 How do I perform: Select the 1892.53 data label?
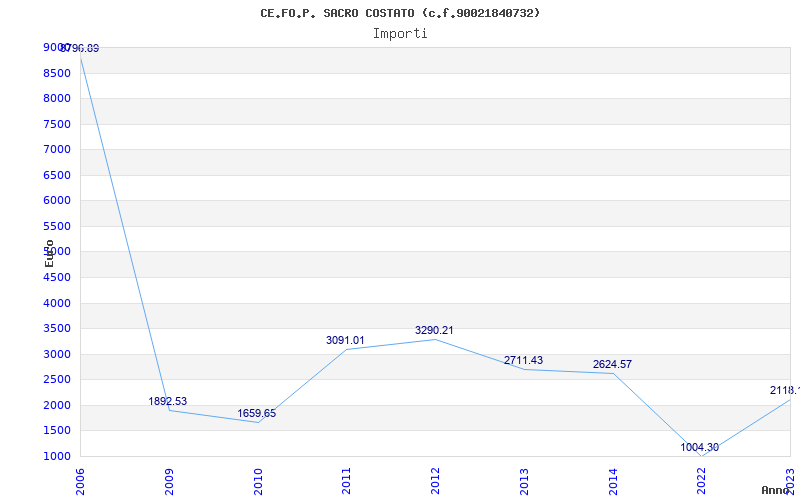coord(168,402)
